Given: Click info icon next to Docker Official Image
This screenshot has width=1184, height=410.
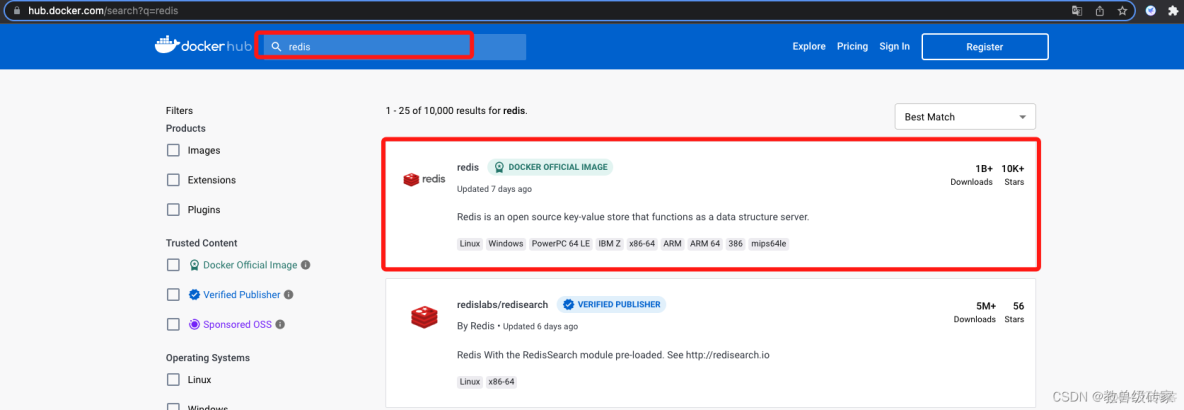Looking at the screenshot, I should 306,265.
